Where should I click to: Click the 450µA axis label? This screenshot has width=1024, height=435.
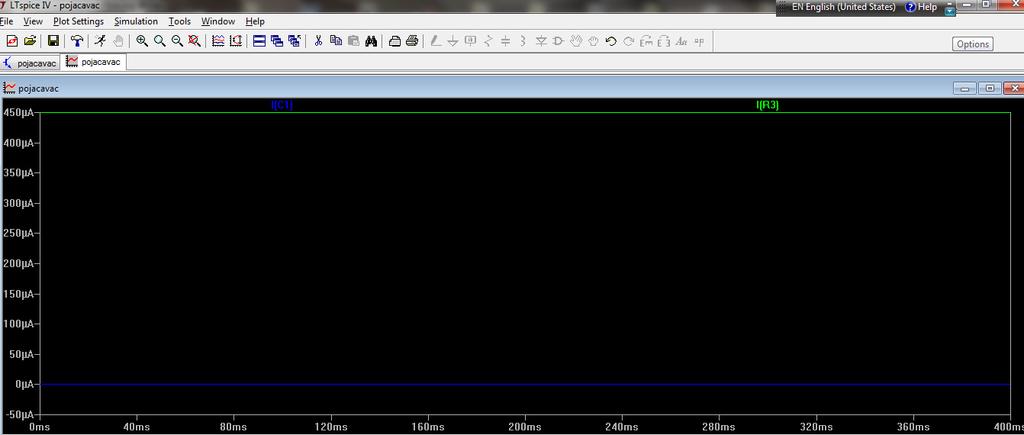click(x=19, y=112)
